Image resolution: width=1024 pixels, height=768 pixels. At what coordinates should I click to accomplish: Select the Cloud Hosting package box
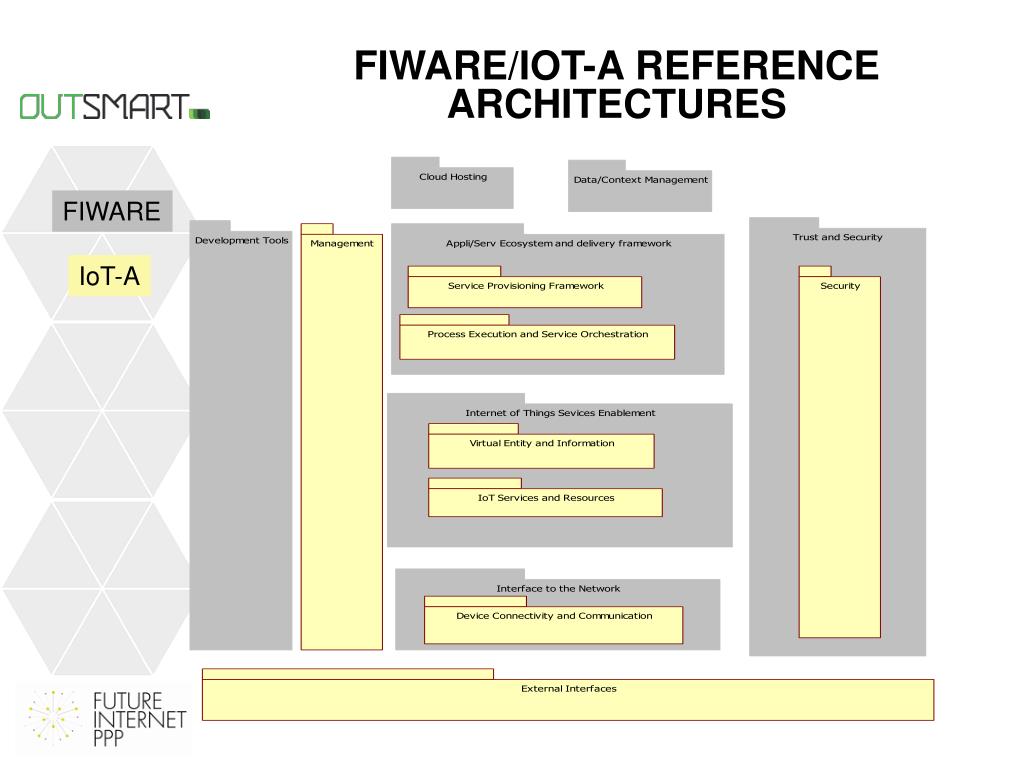(x=453, y=183)
